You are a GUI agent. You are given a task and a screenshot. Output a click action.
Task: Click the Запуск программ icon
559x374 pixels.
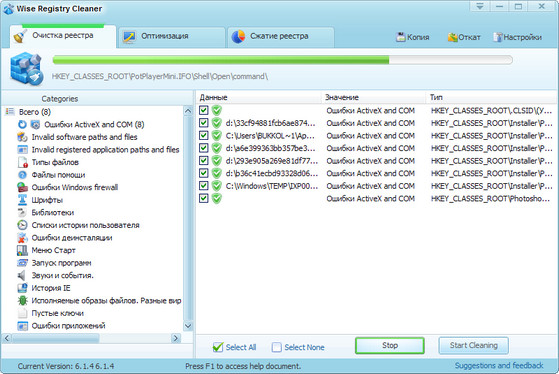click(x=22, y=263)
